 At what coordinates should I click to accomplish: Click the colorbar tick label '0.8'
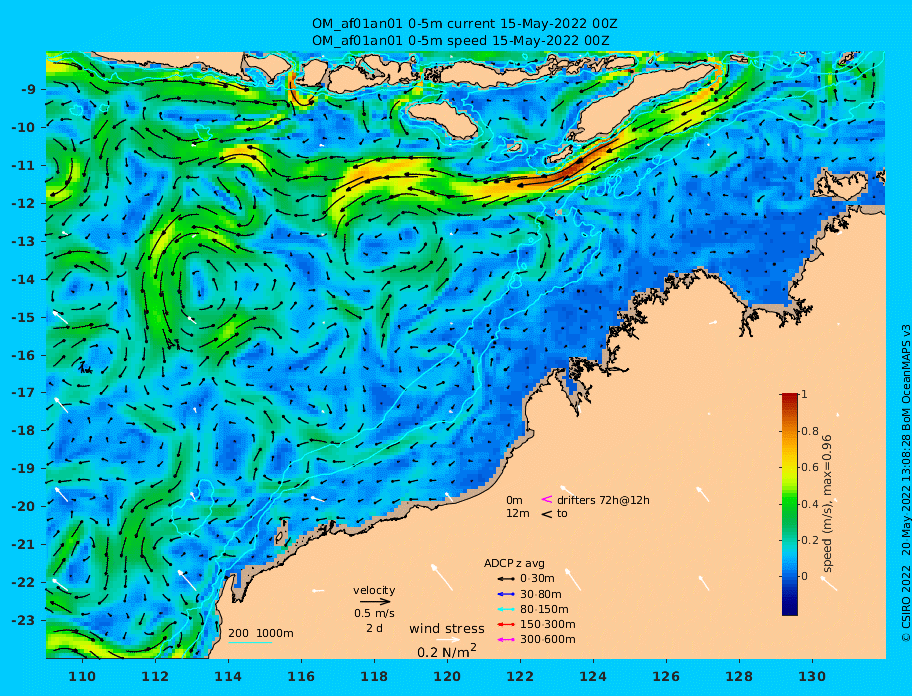[810, 431]
